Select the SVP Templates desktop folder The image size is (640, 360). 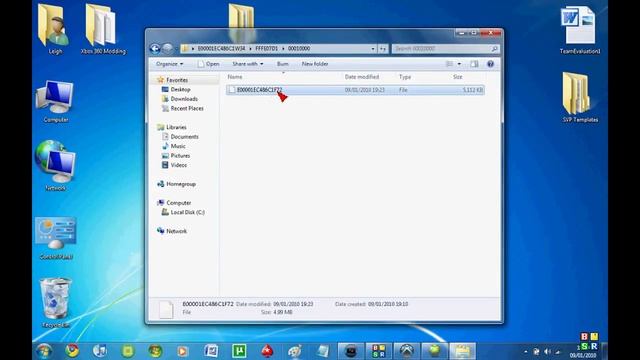click(580, 97)
